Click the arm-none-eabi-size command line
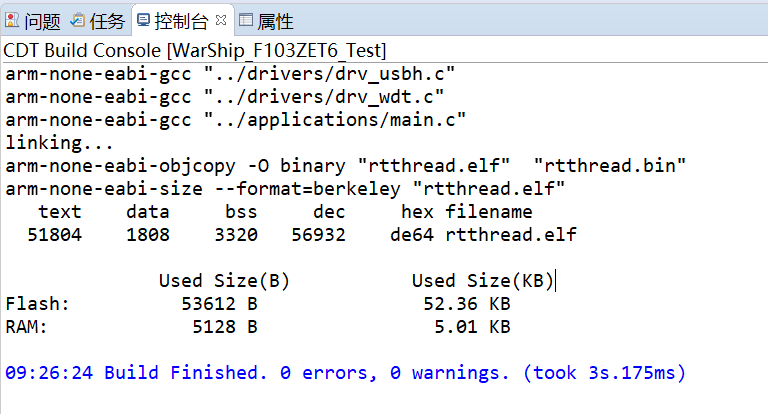Viewport: 768px width, 414px height. [x=285, y=188]
